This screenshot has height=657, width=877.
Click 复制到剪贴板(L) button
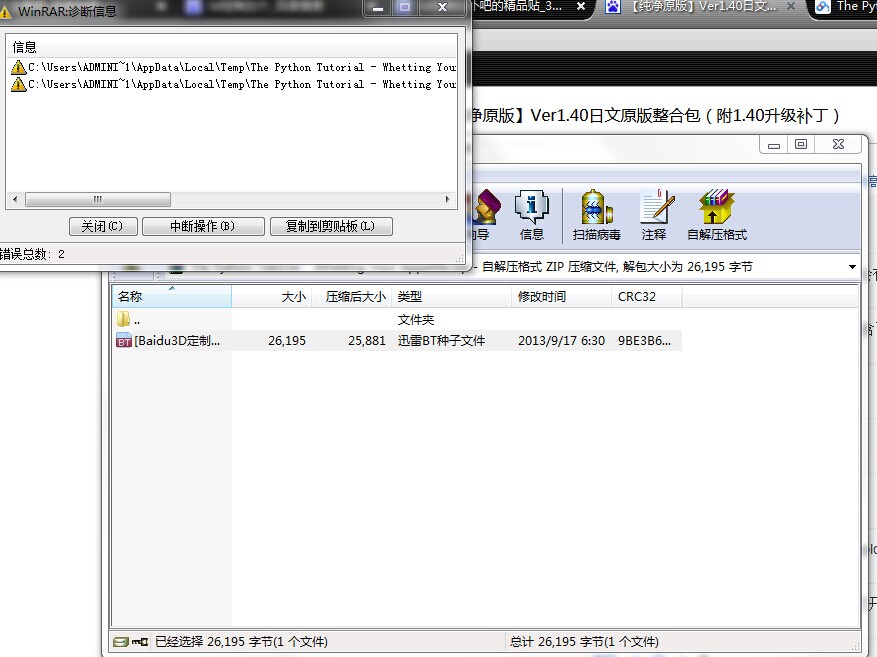[331, 226]
